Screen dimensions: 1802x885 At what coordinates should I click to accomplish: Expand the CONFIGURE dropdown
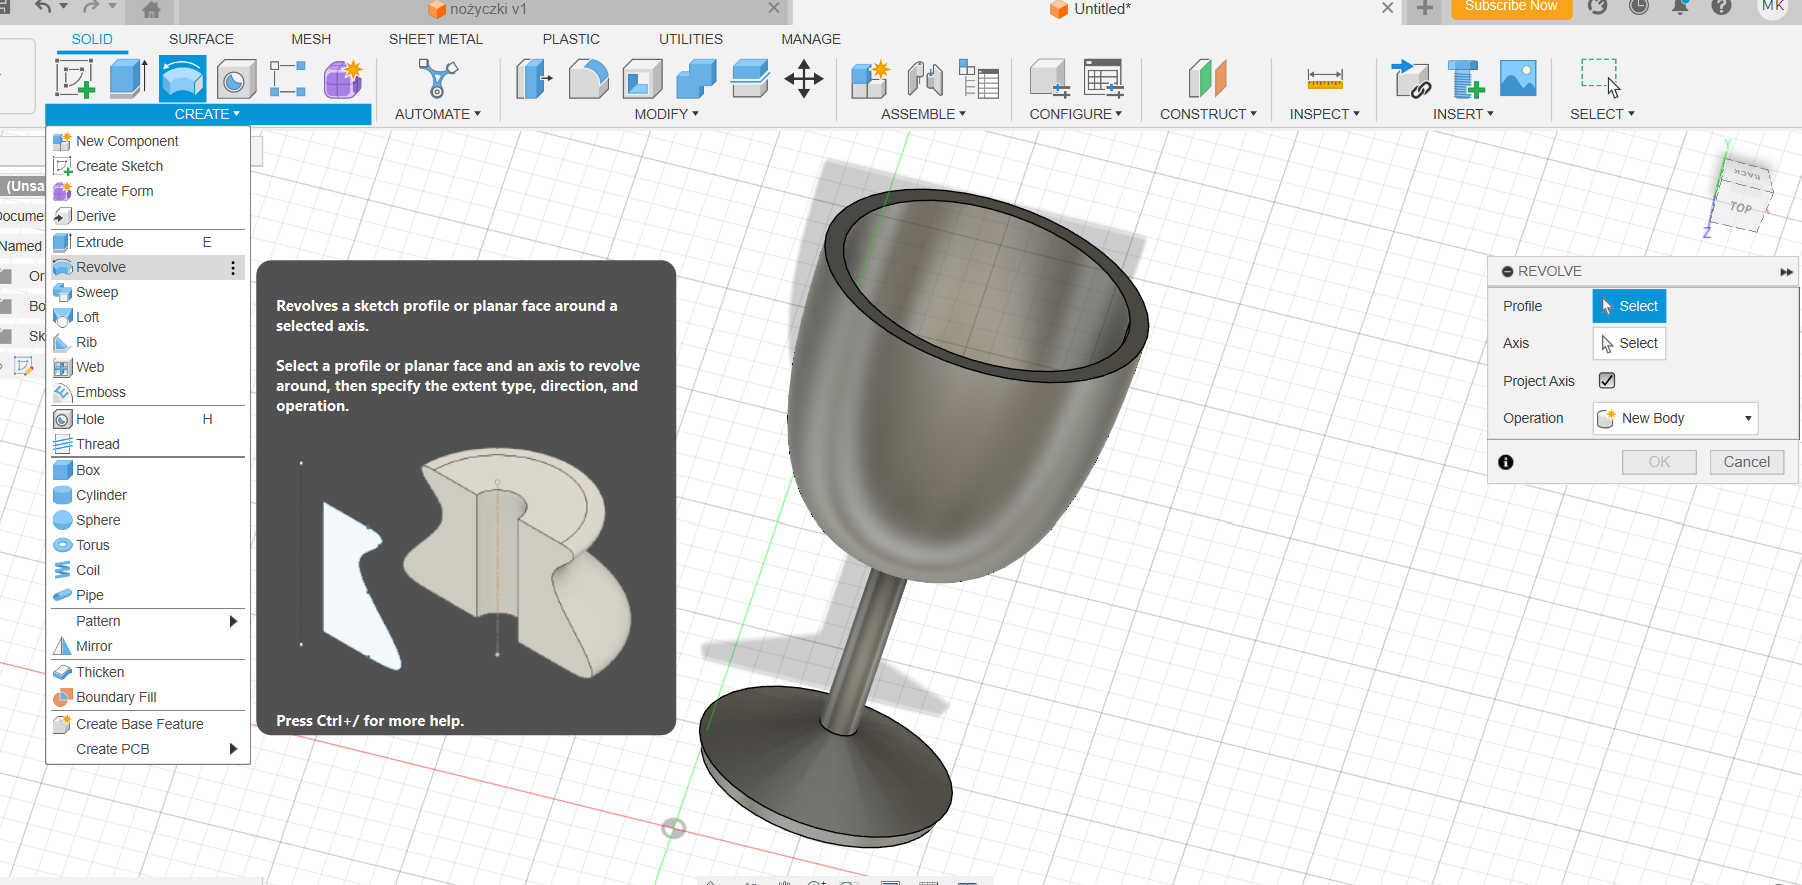point(1075,114)
